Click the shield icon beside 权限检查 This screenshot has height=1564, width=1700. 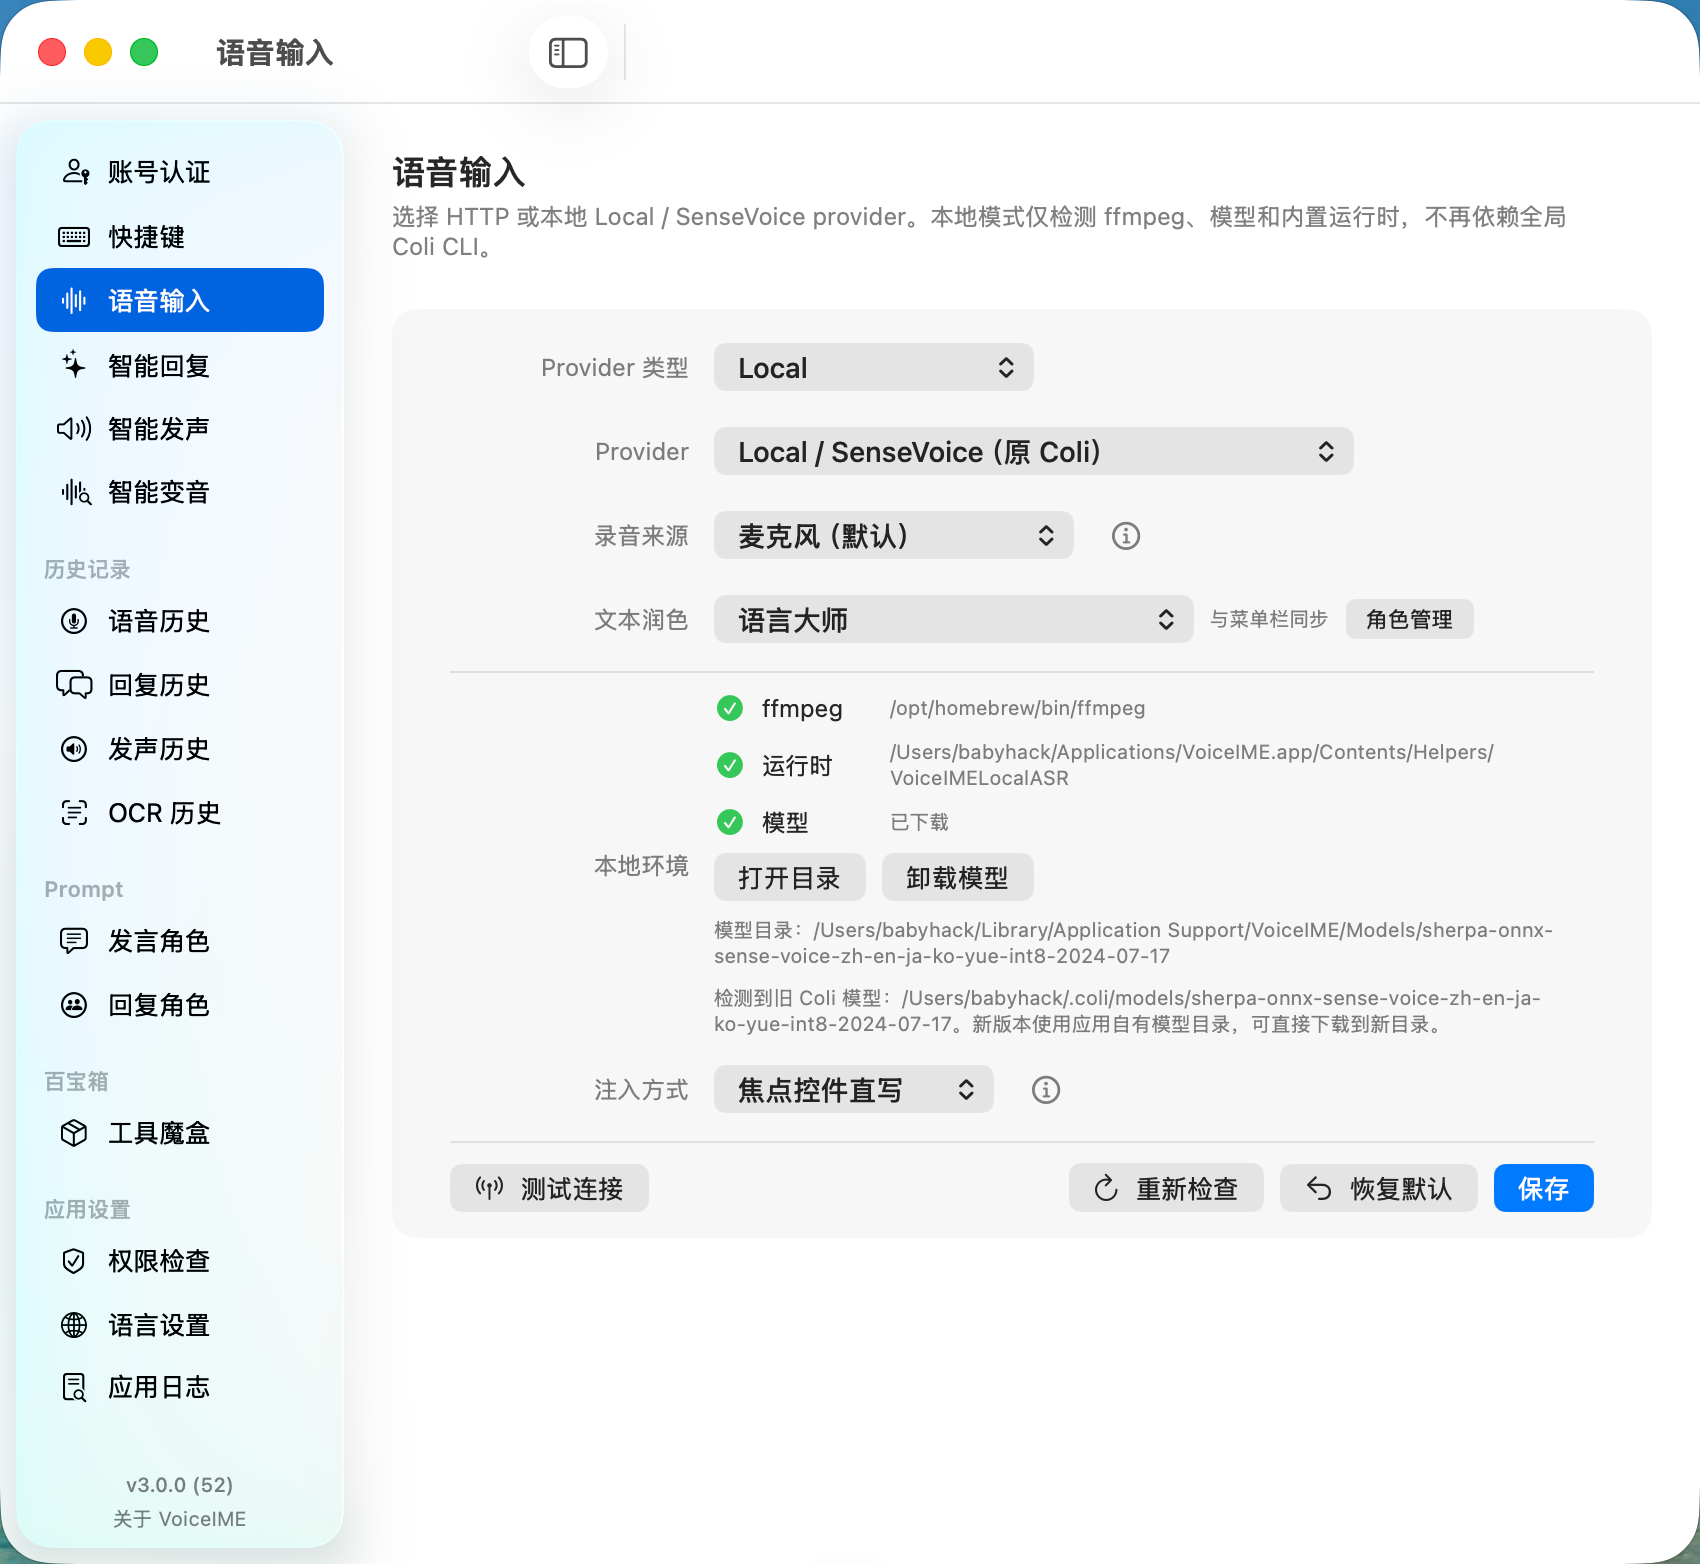[x=74, y=1261]
